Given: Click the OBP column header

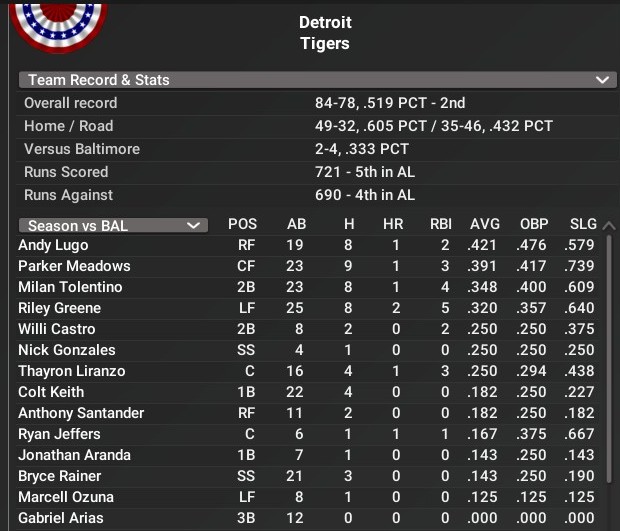Looking at the screenshot, I should [534, 225].
